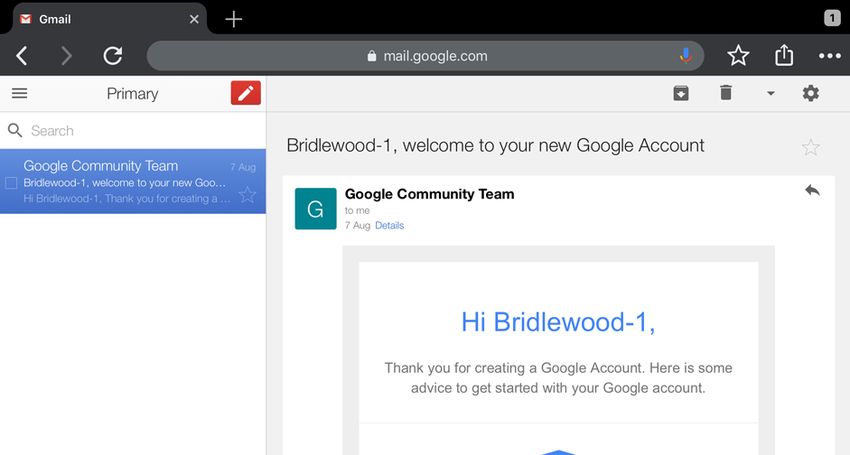Click the Search mail field
This screenshot has height=455, width=850.
(133, 131)
